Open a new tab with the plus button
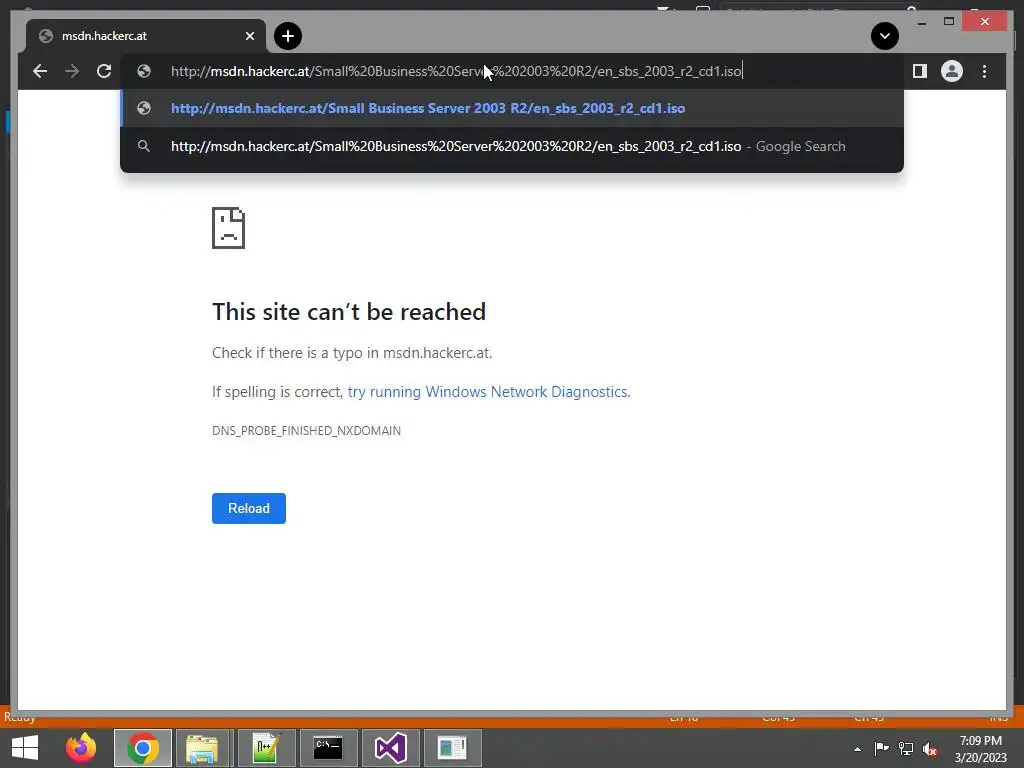 [288, 36]
